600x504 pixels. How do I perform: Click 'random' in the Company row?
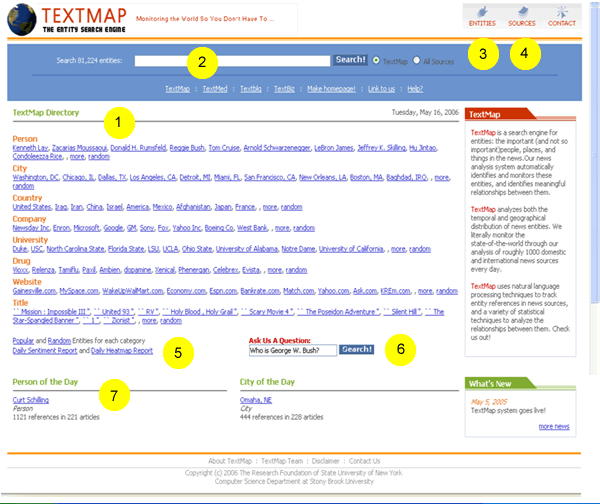click(304, 228)
